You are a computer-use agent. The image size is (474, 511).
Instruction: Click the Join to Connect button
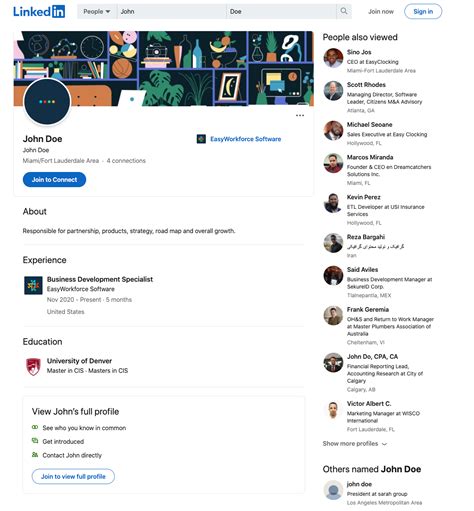[x=54, y=180]
